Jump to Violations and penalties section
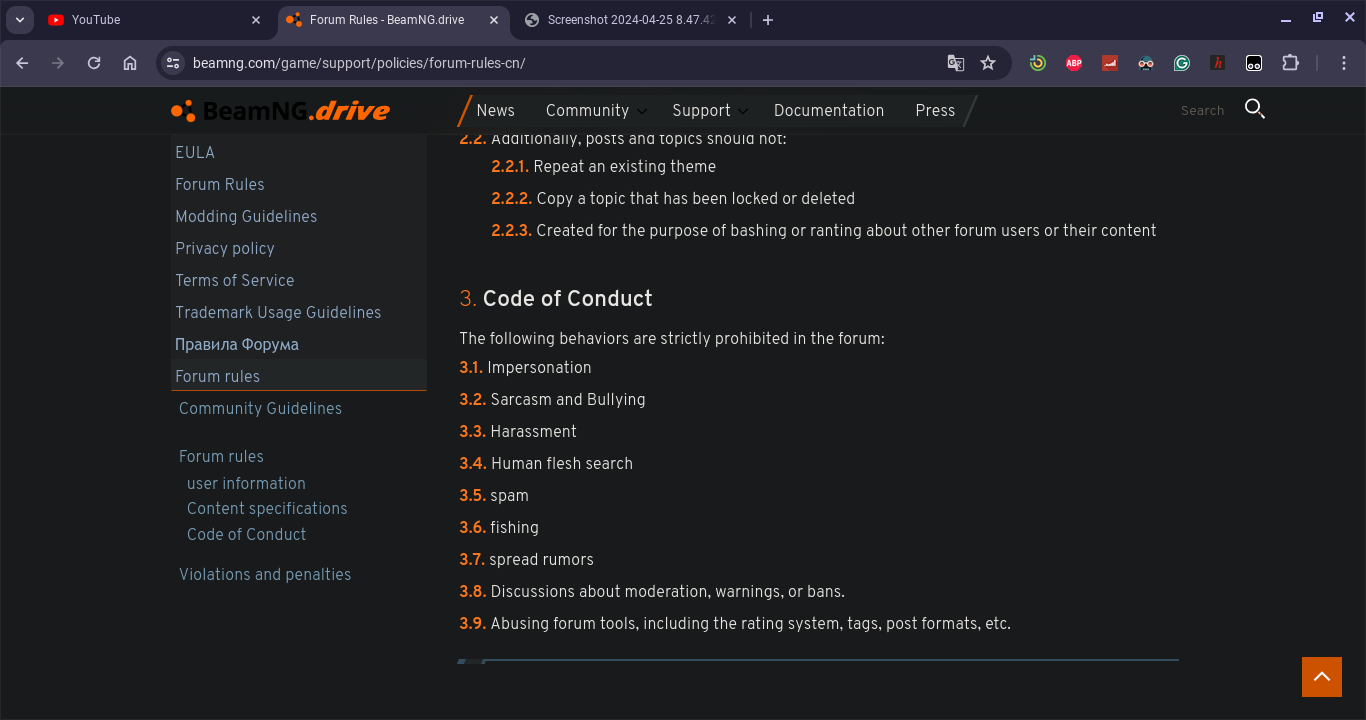 pyautogui.click(x=265, y=575)
